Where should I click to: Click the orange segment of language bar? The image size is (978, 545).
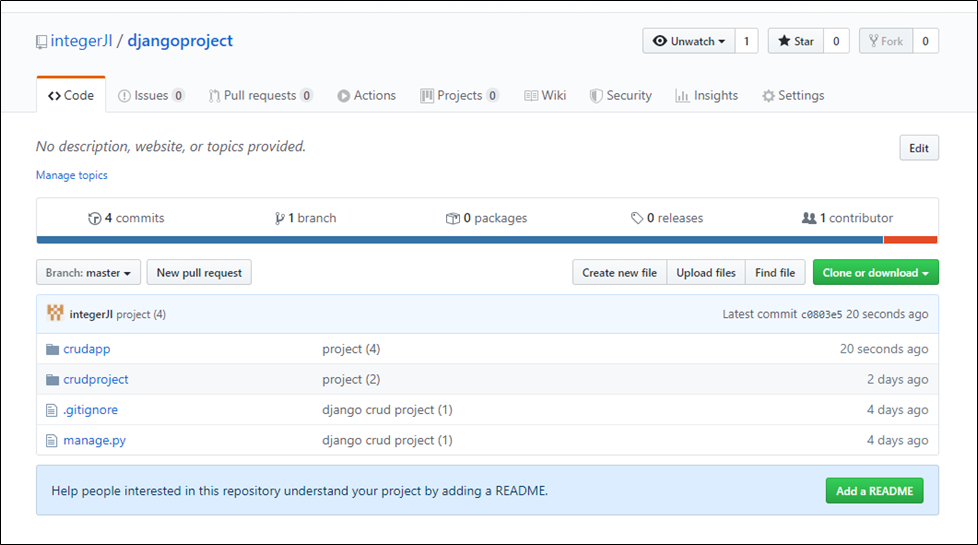point(911,240)
